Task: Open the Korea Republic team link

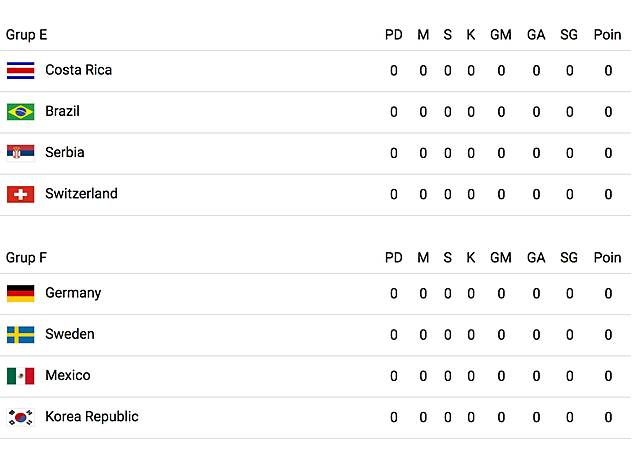Action: point(92,417)
